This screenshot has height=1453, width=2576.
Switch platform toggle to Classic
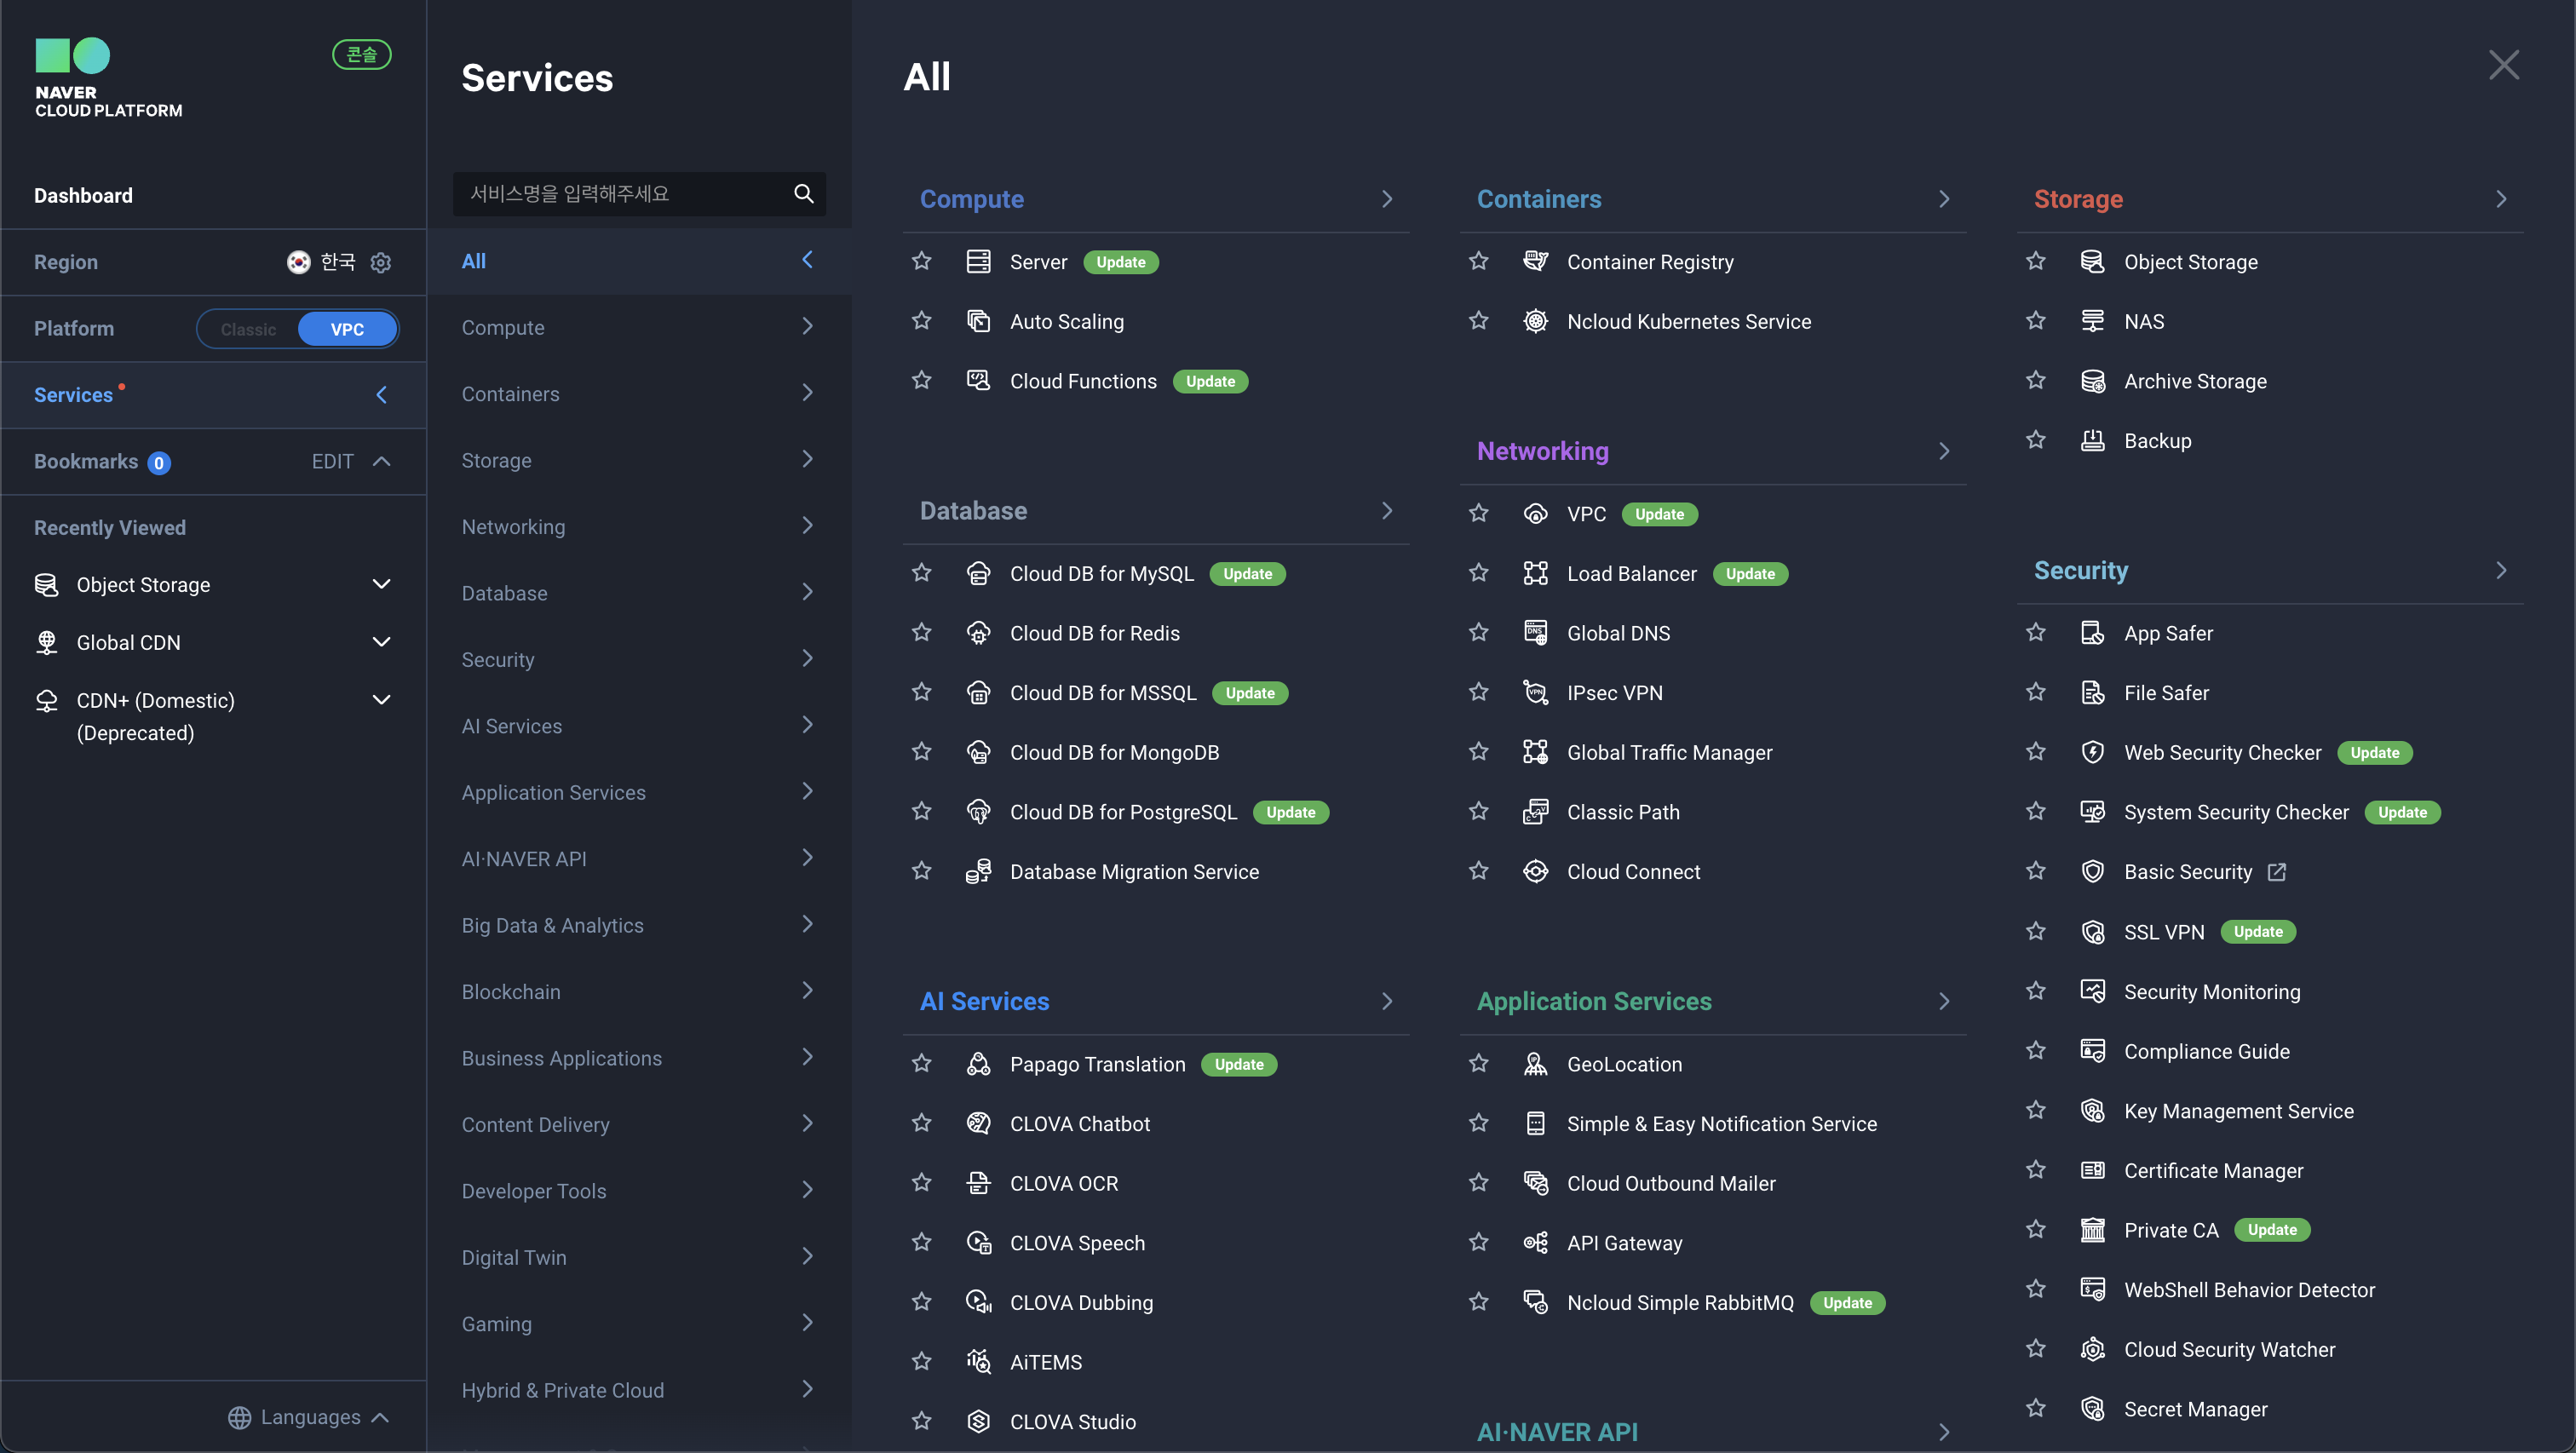tap(248, 329)
